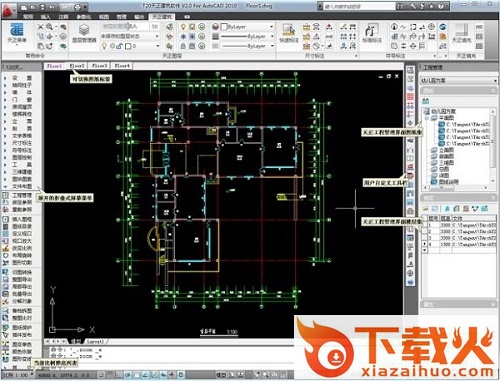Click the 旧图转换 convert old drawing icon
Screen dimensions: 500x381
pos(5,272)
